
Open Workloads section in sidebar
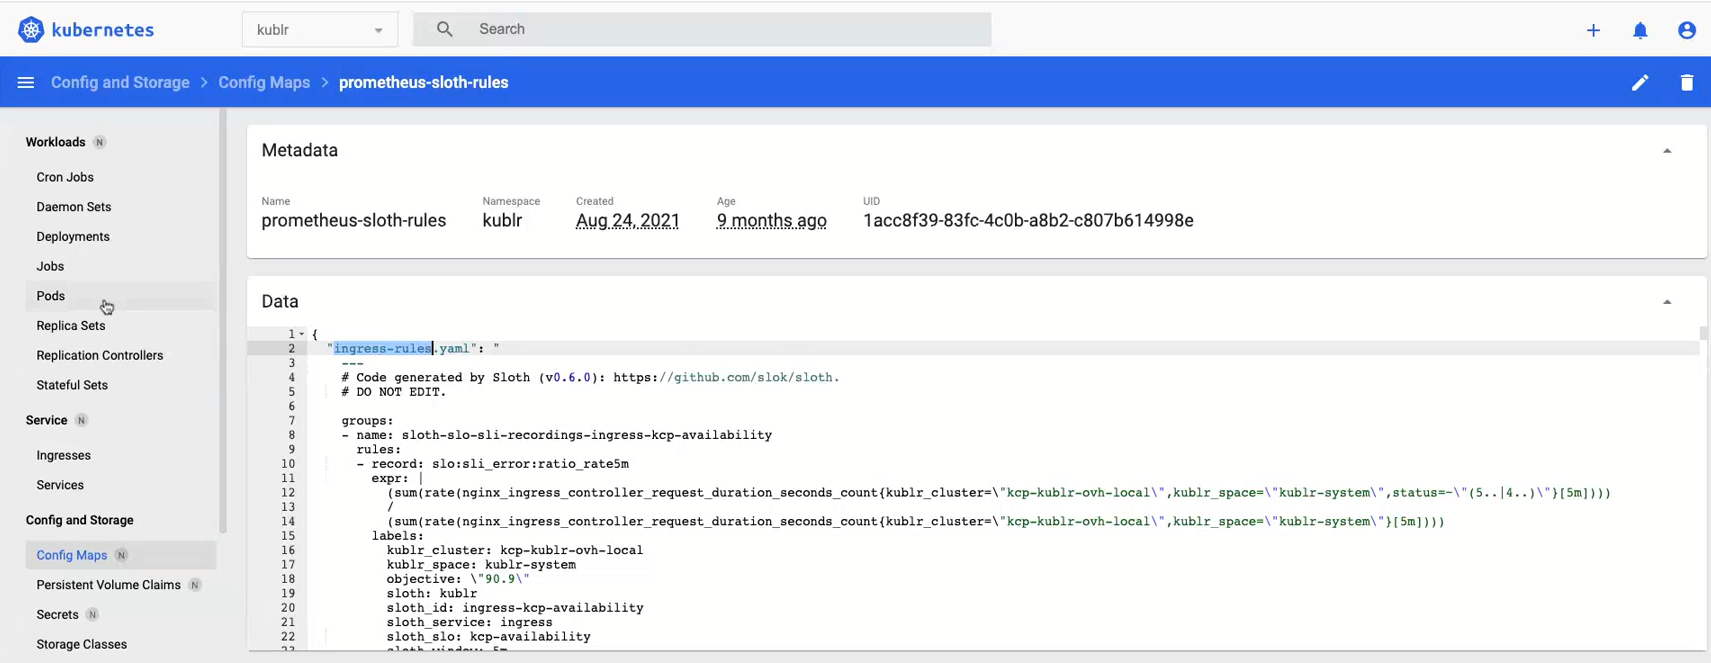point(55,142)
